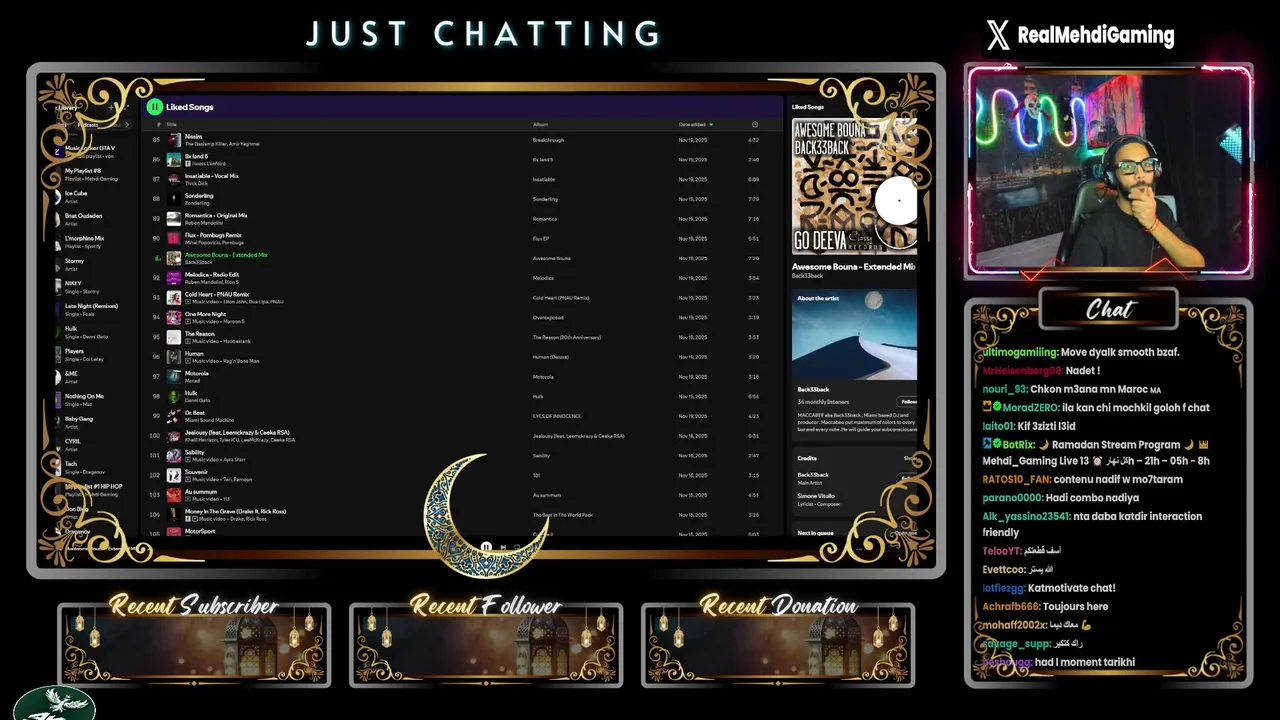This screenshot has height=720, width=1280.
Task: Click the equalizer icon beside Awesome Bouna track
Action: [x=156, y=258]
